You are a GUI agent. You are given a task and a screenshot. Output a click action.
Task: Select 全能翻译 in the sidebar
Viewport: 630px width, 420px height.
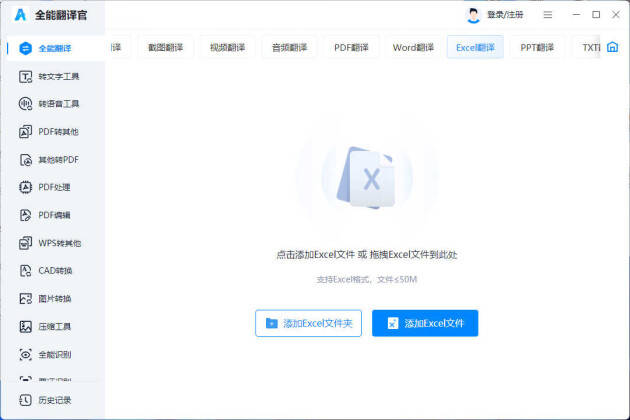tap(52, 48)
